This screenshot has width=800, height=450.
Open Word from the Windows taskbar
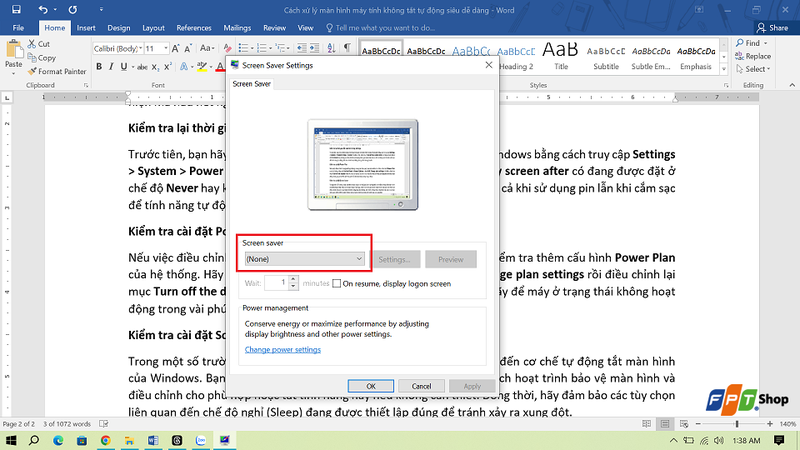153,440
